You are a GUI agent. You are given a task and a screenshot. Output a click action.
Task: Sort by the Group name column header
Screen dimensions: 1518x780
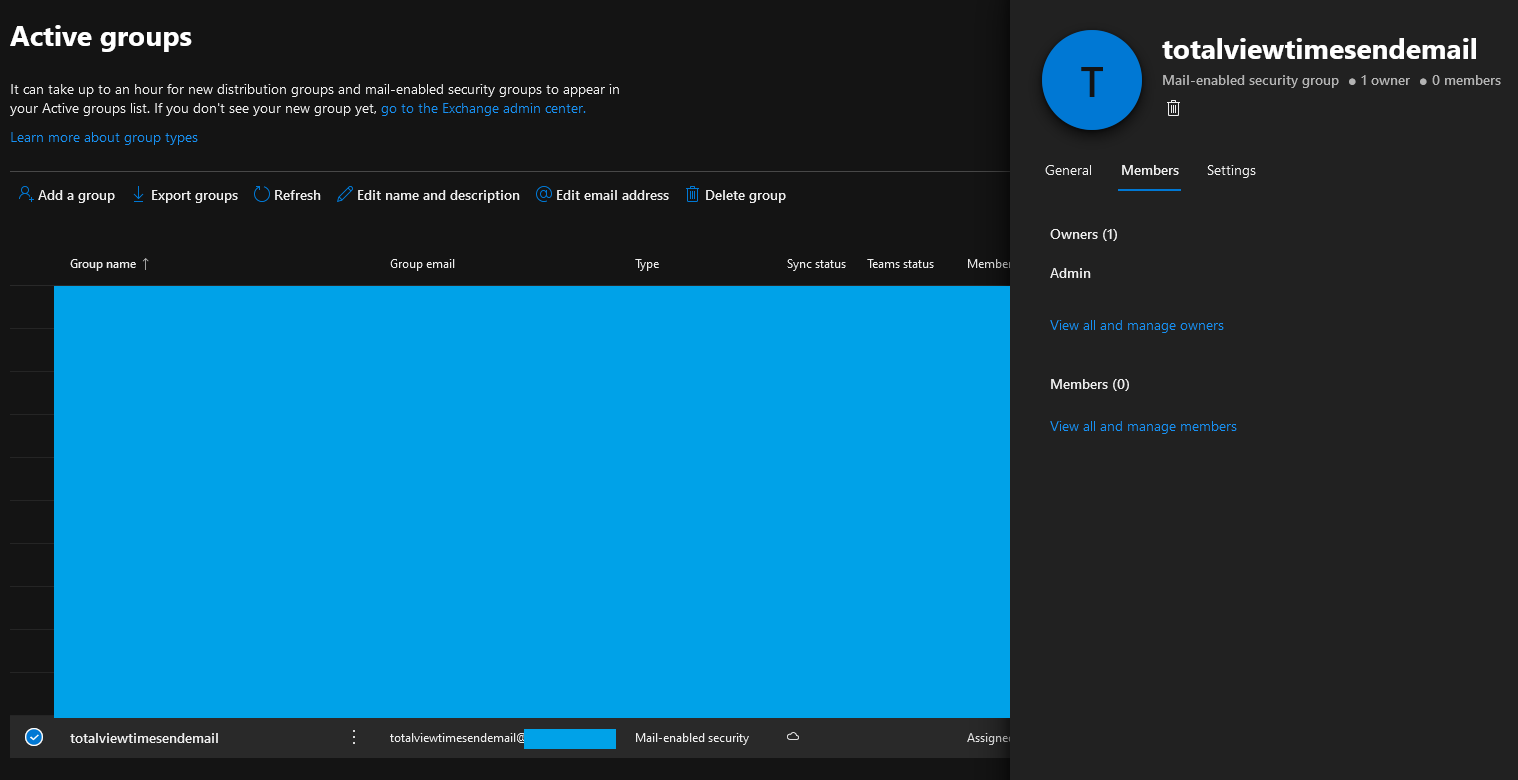pyautogui.click(x=110, y=264)
